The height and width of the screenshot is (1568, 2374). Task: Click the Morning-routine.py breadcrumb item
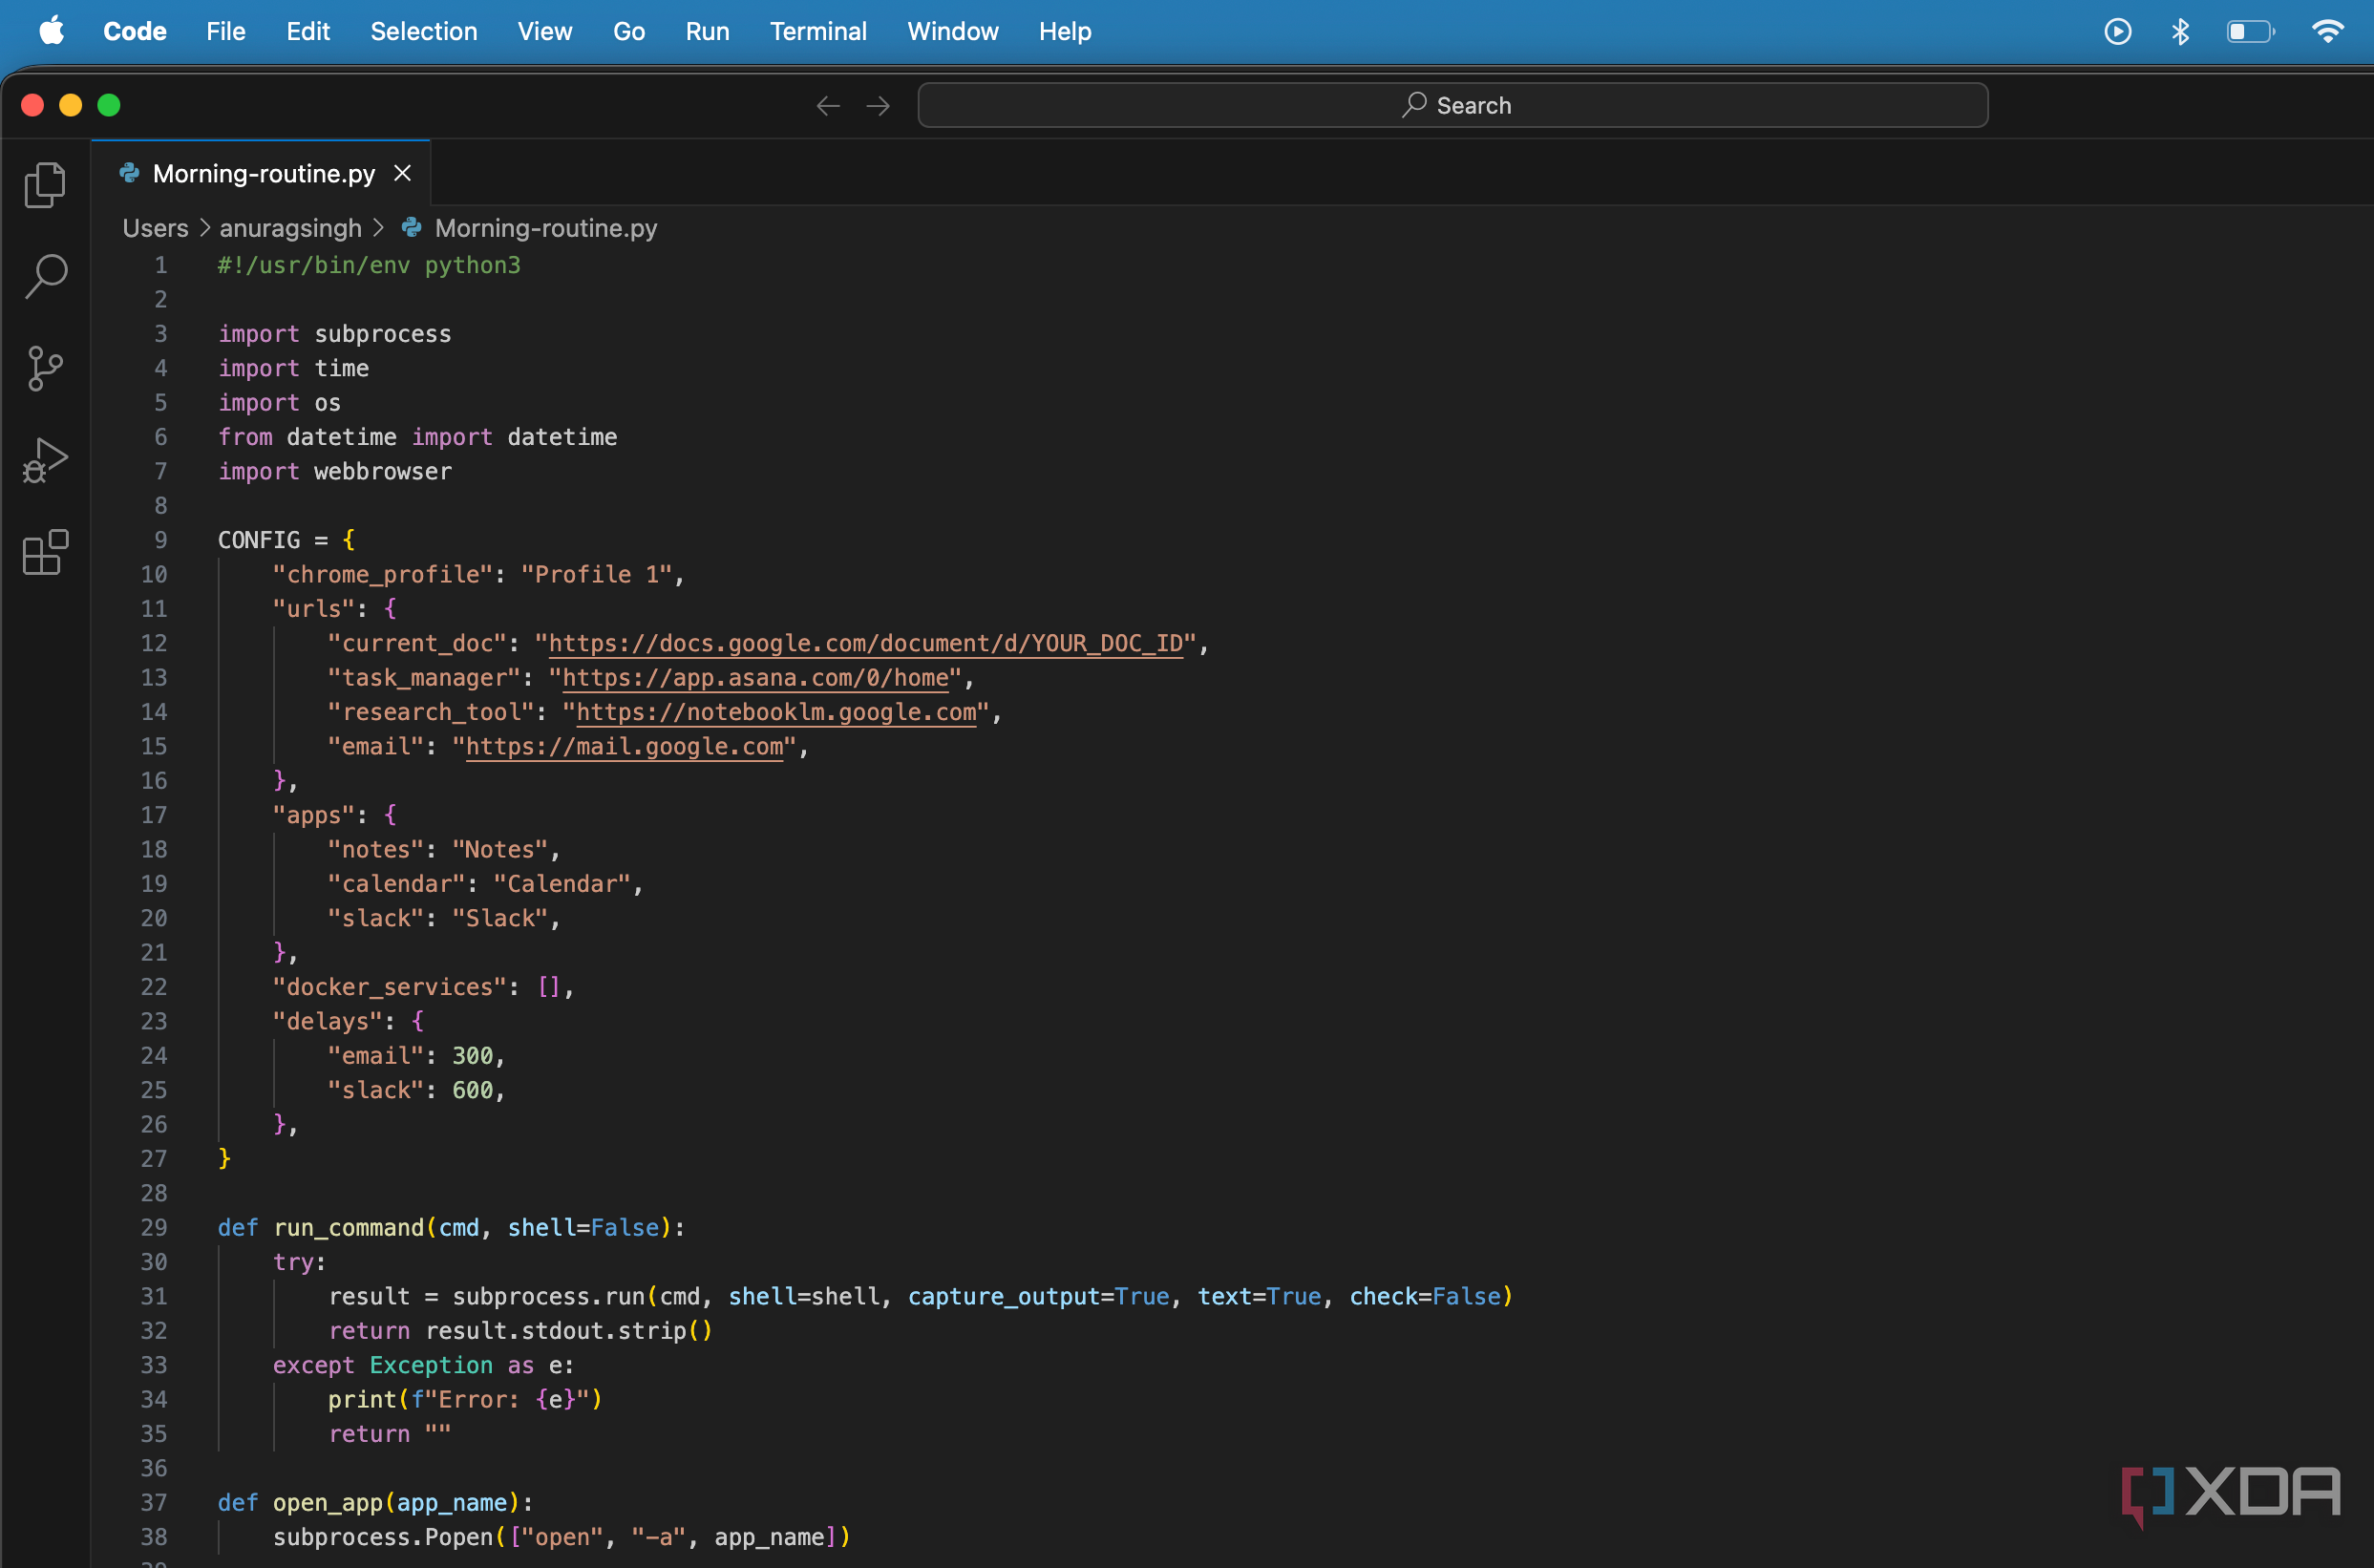[x=545, y=228]
